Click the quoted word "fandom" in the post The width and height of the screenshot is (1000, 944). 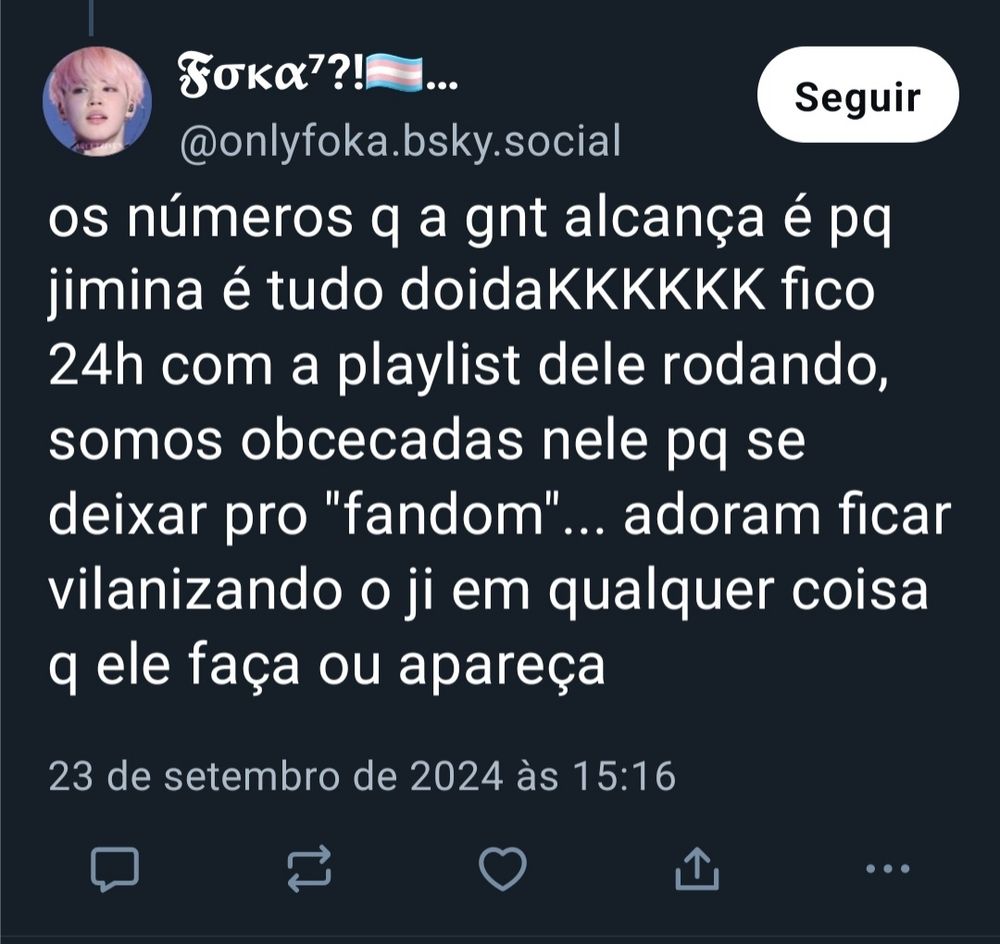[x=443, y=515]
